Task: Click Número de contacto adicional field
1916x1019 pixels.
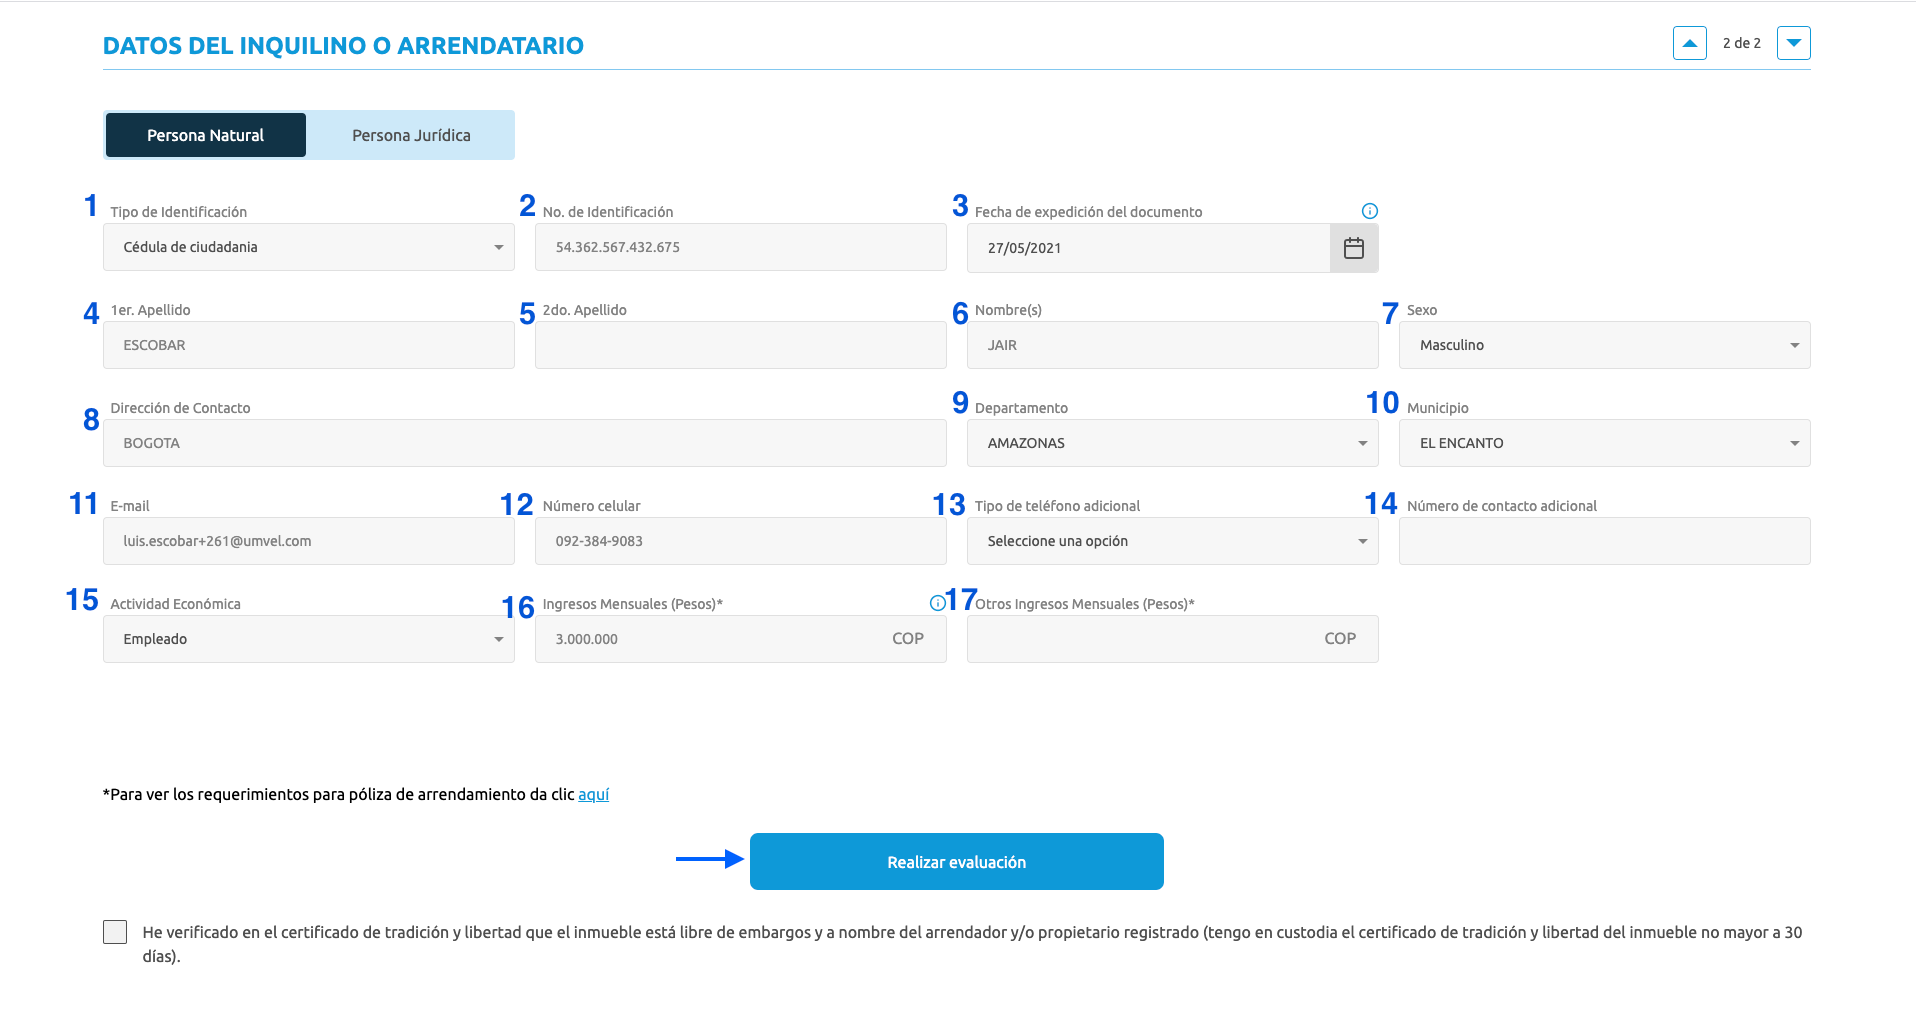Action: pyautogui.click(x=1605, y=541)
